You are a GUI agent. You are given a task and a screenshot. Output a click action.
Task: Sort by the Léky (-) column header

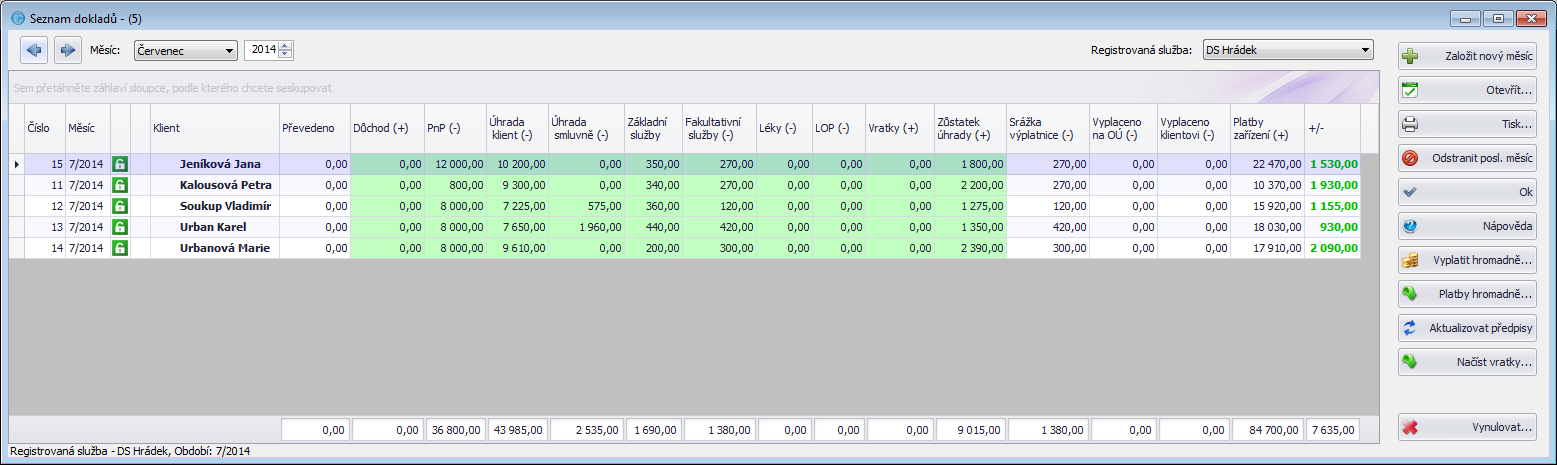(x=784, y=128)
